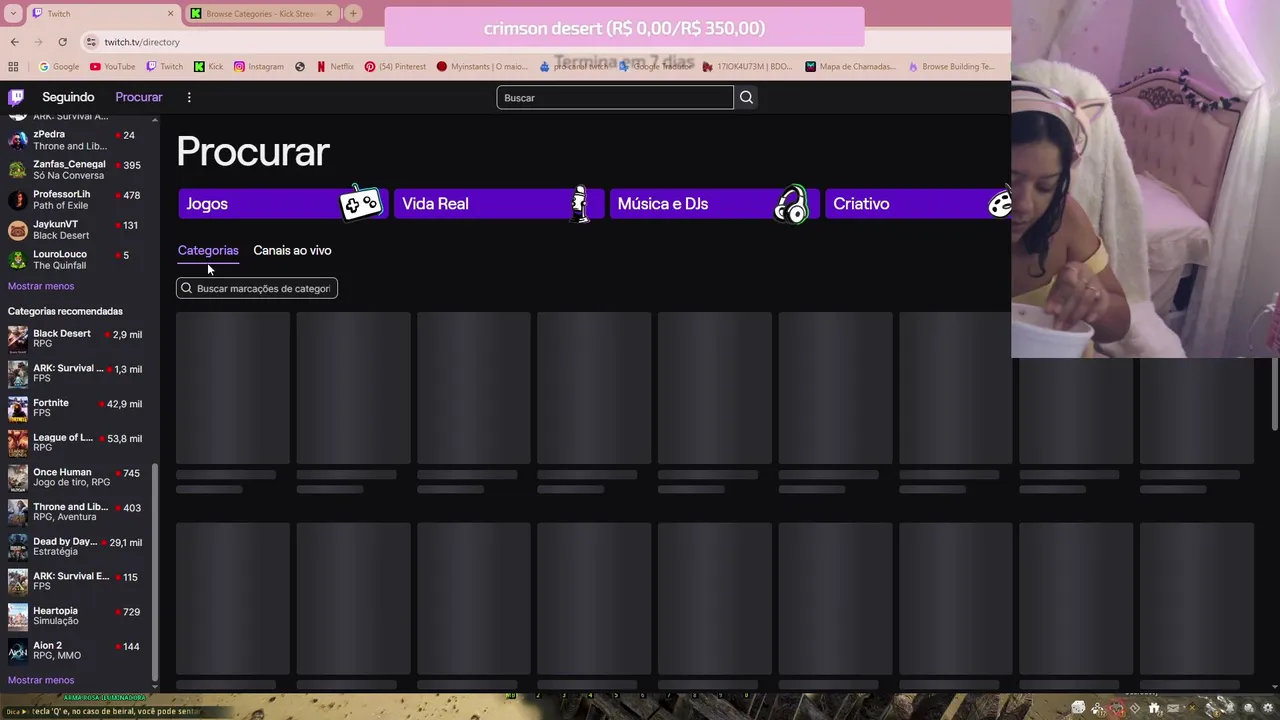1280x720 pixels.
Task: Click the game settings gear icon
Action: point(1268,708)
